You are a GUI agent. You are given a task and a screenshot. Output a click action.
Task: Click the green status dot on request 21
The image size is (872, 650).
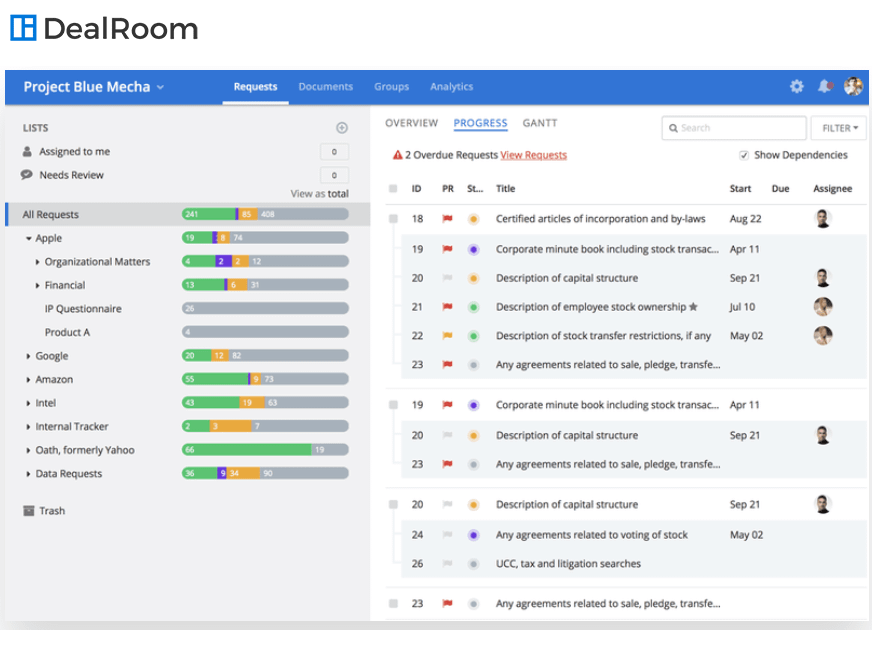pyautogui.click(x=473, y=307)
